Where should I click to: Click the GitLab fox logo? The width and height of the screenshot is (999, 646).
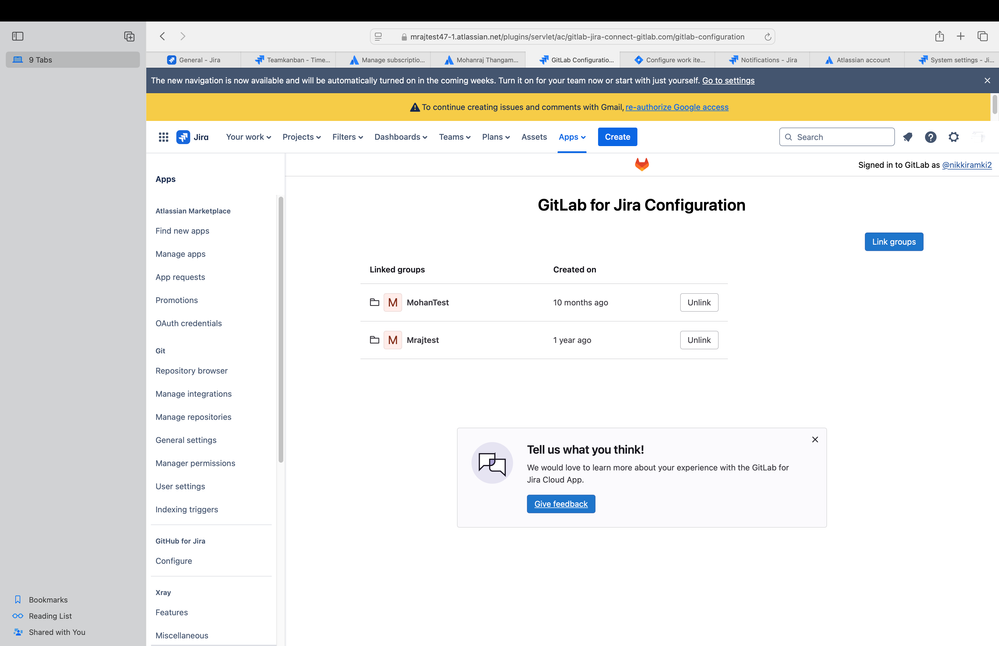[x=642, y=164]
